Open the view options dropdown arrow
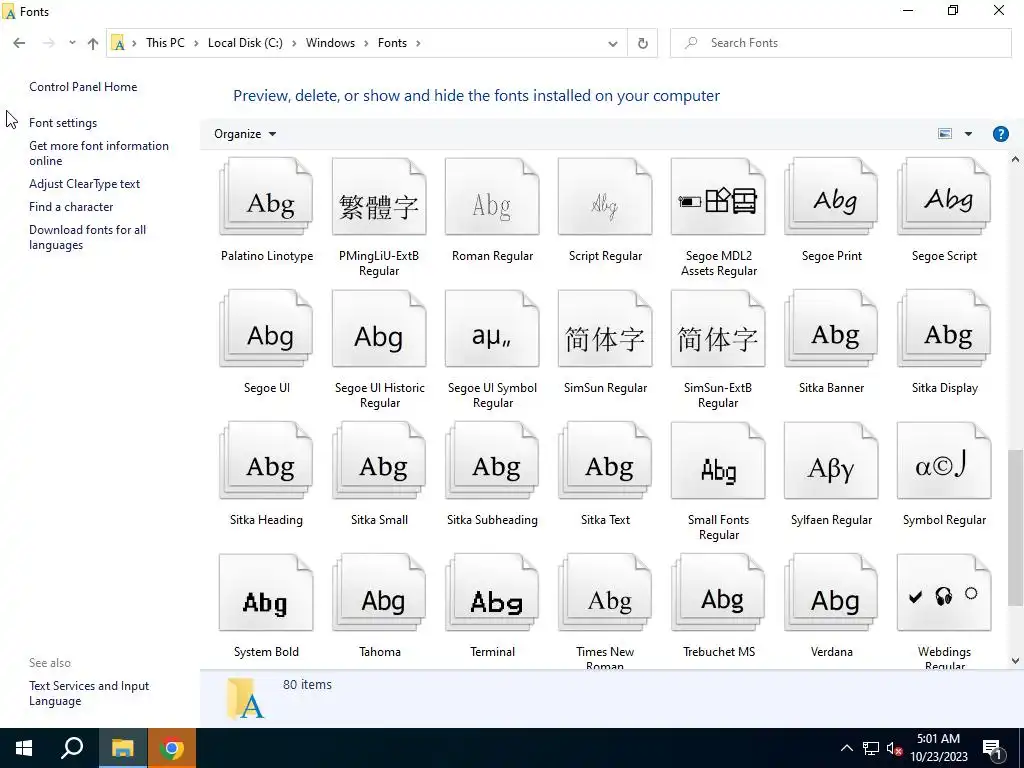1024x768 pixels. [x=968, y=134]
